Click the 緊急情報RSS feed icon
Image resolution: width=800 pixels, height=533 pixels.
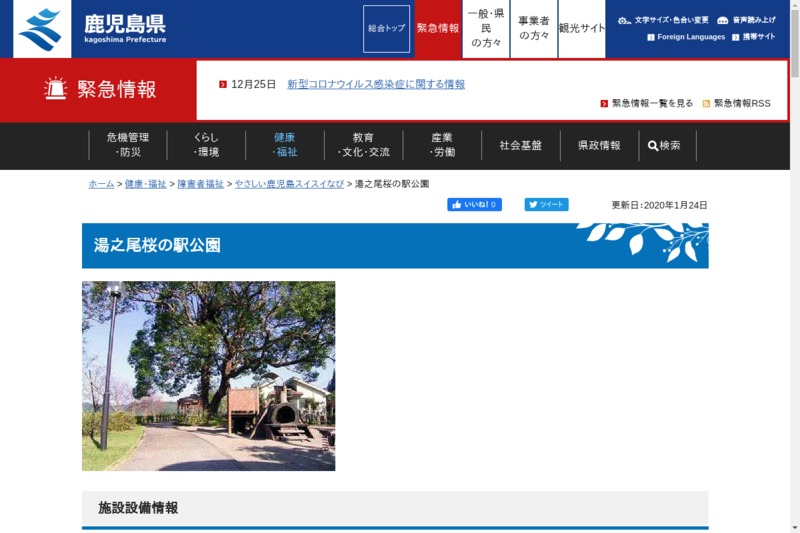706,104
